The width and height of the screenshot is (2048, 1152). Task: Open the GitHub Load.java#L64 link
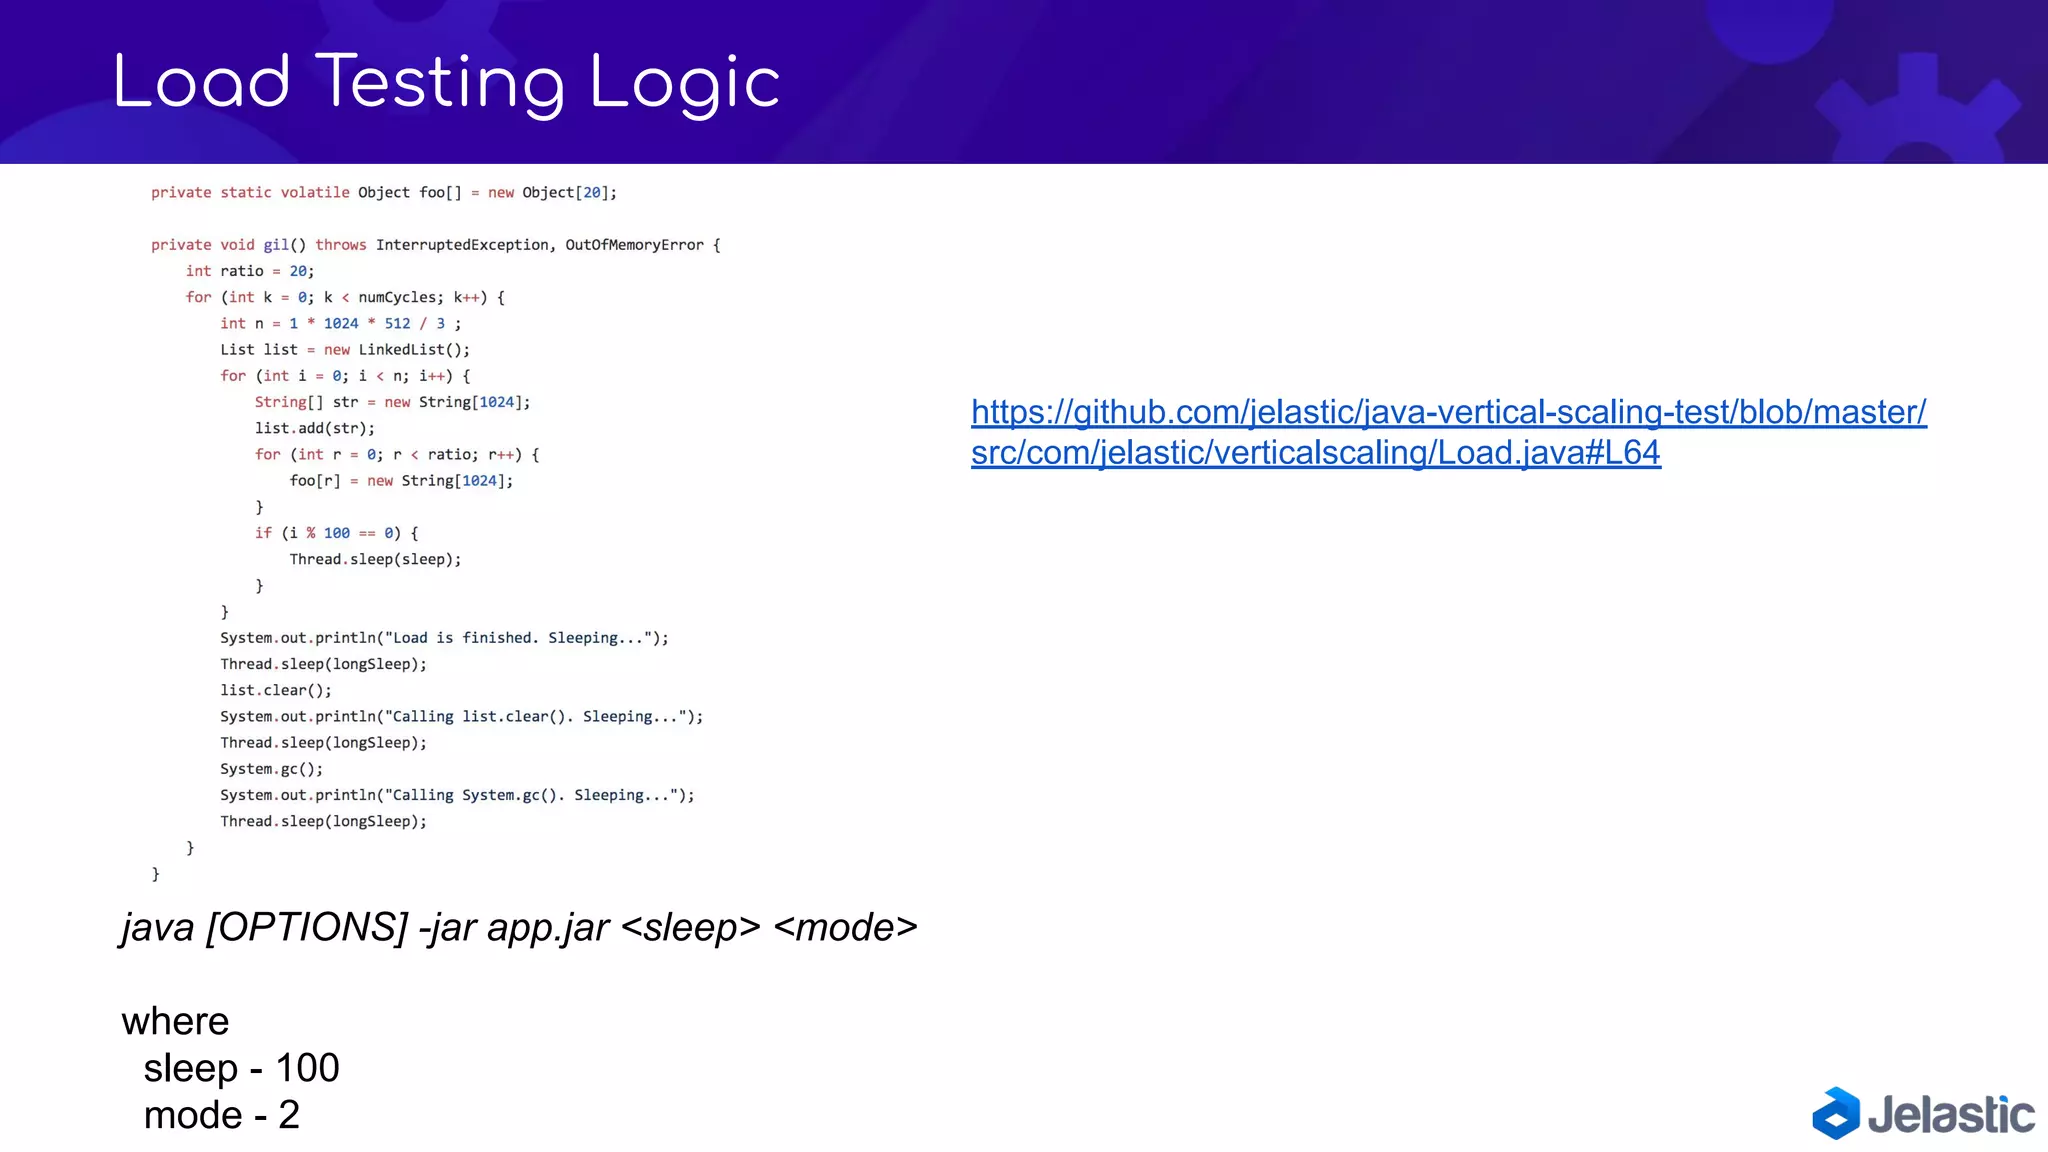pos(1448,432)
